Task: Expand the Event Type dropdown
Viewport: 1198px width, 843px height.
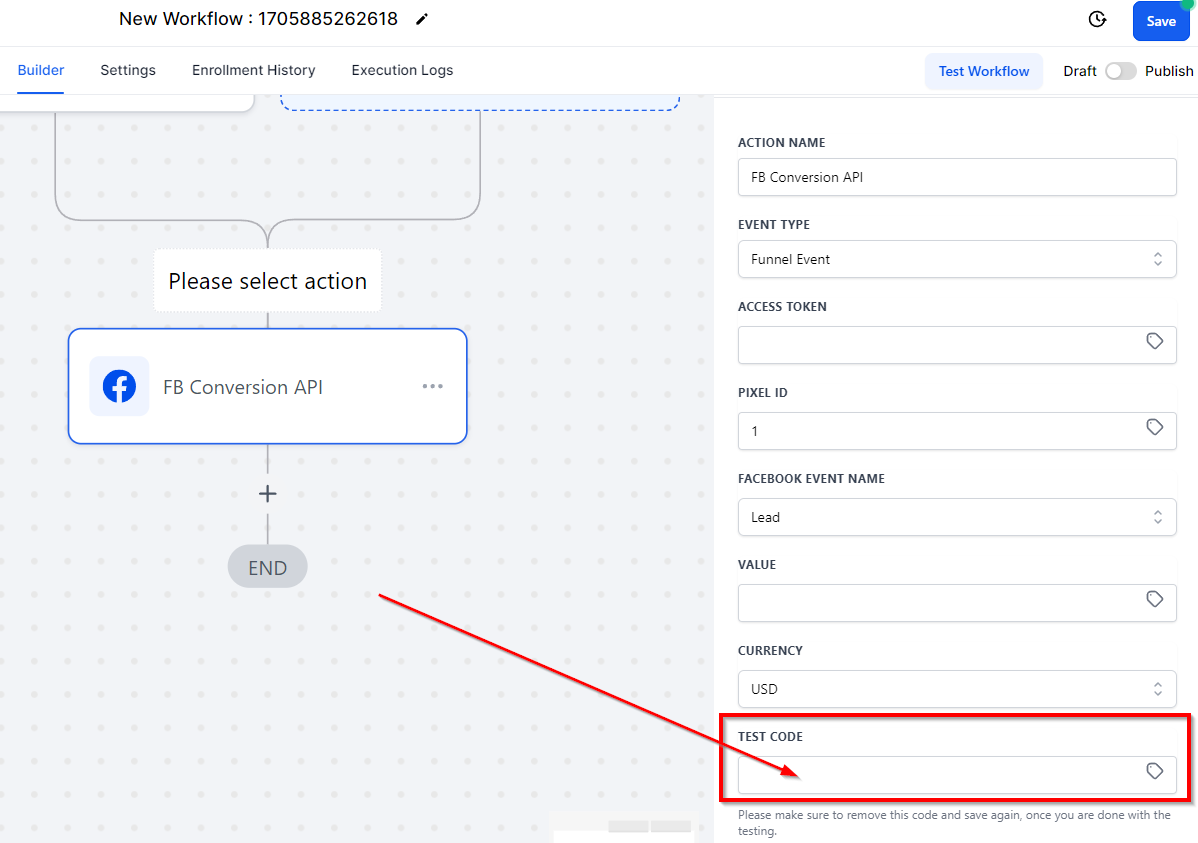Action: coord(957,259)
